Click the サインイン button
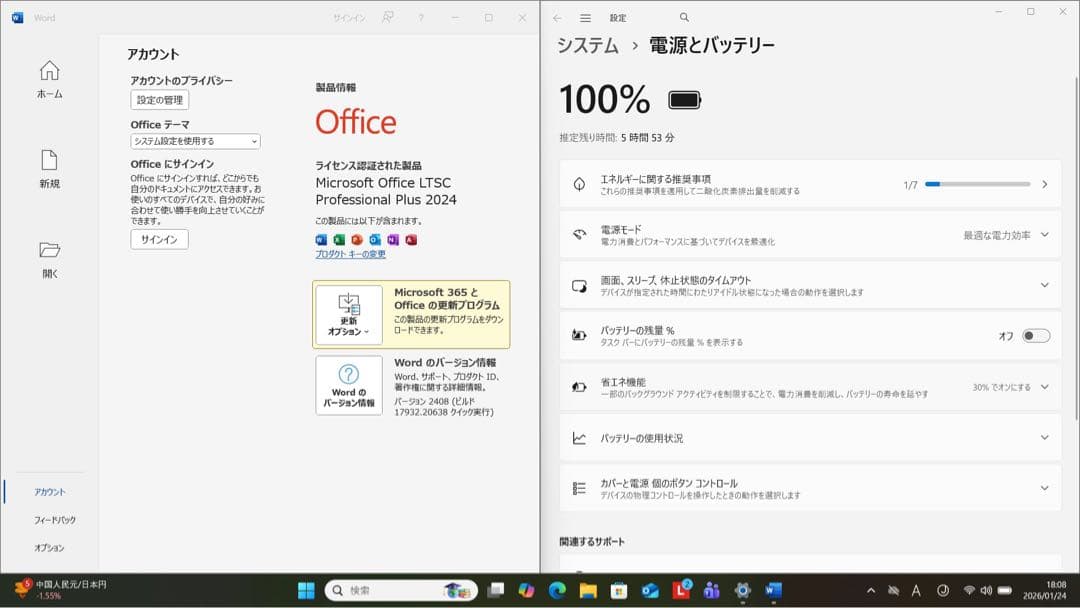The image size is (1080, 608). (157, 239)
